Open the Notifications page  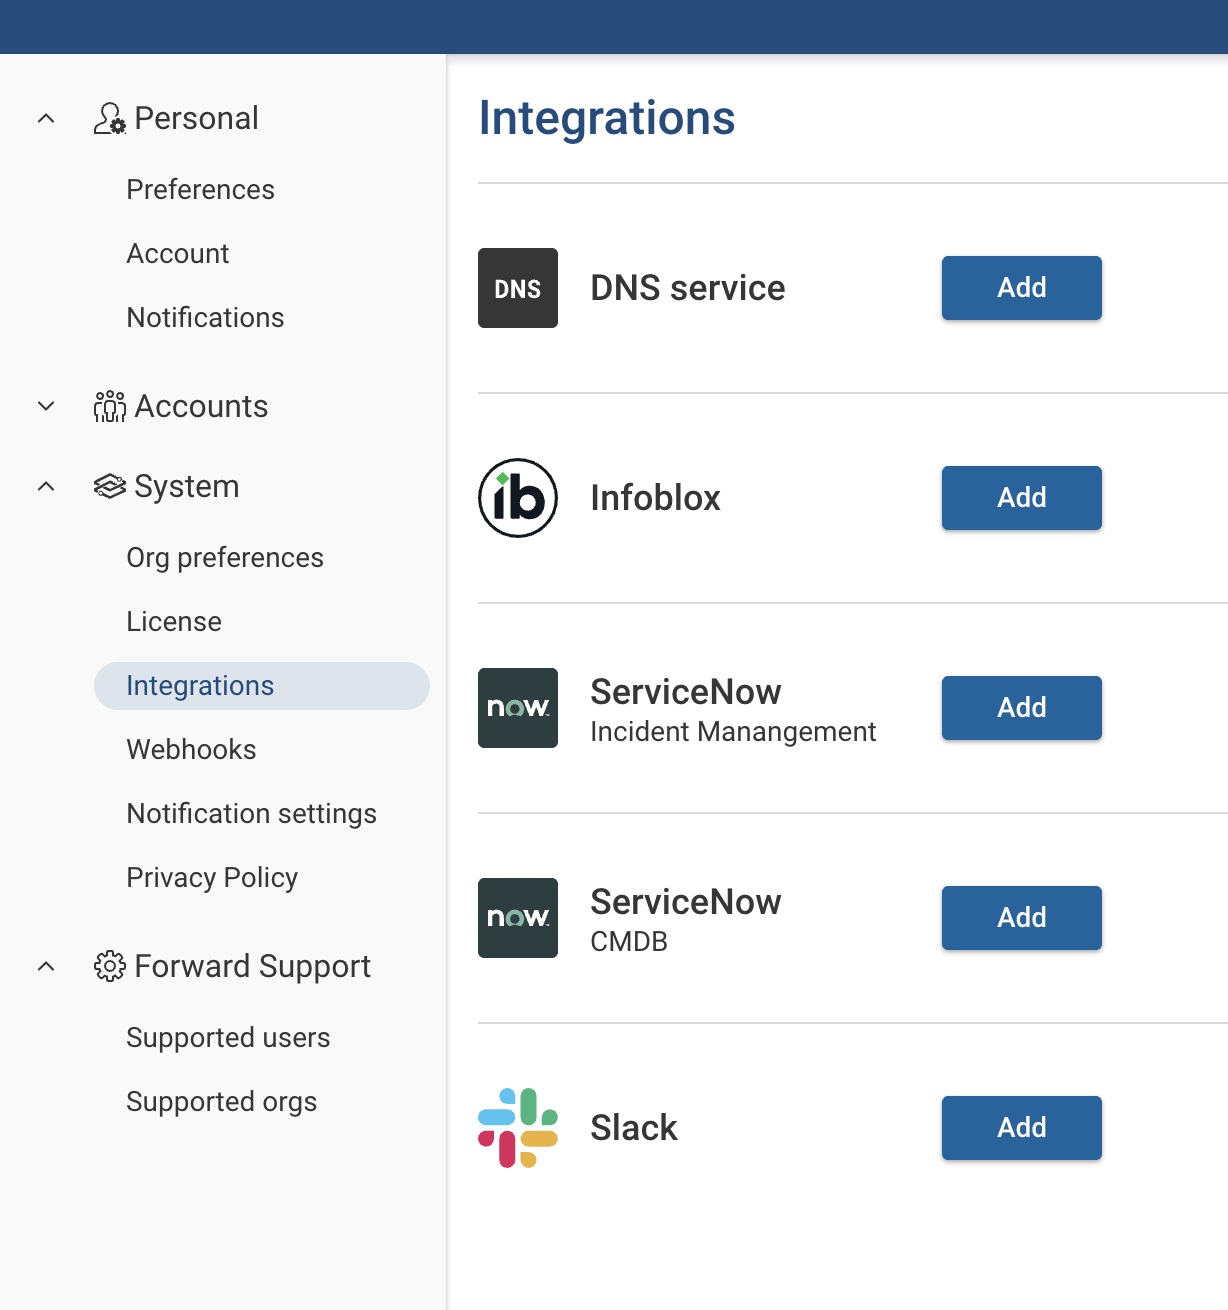click(x=205, y=317)
